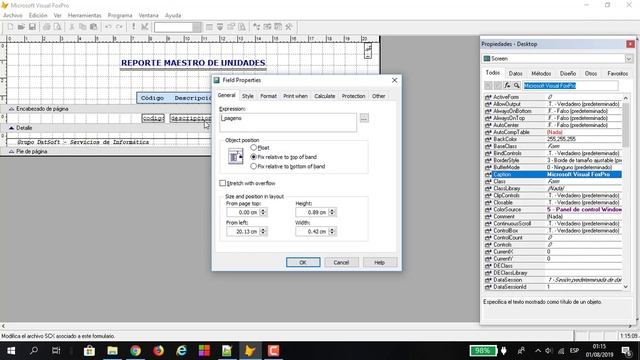The image size is (640, 360).
Task: Click the Paste toolbar icon
Action: [93, 27]
